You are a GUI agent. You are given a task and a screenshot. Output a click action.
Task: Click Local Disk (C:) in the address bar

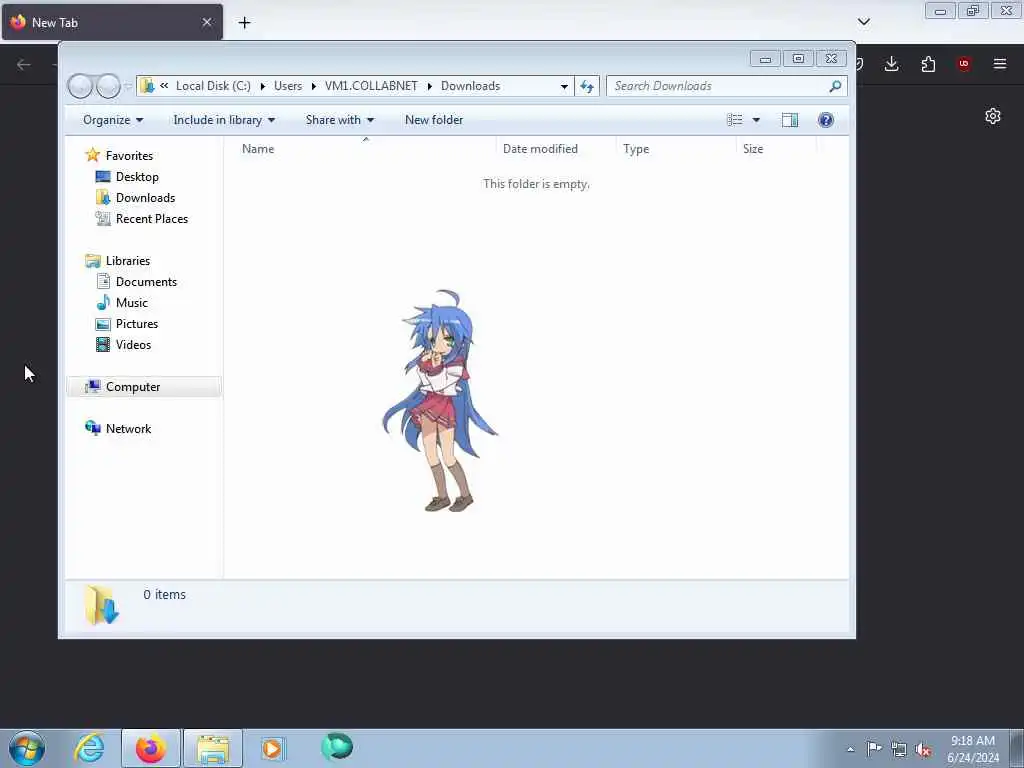click(x=213, y=86)
